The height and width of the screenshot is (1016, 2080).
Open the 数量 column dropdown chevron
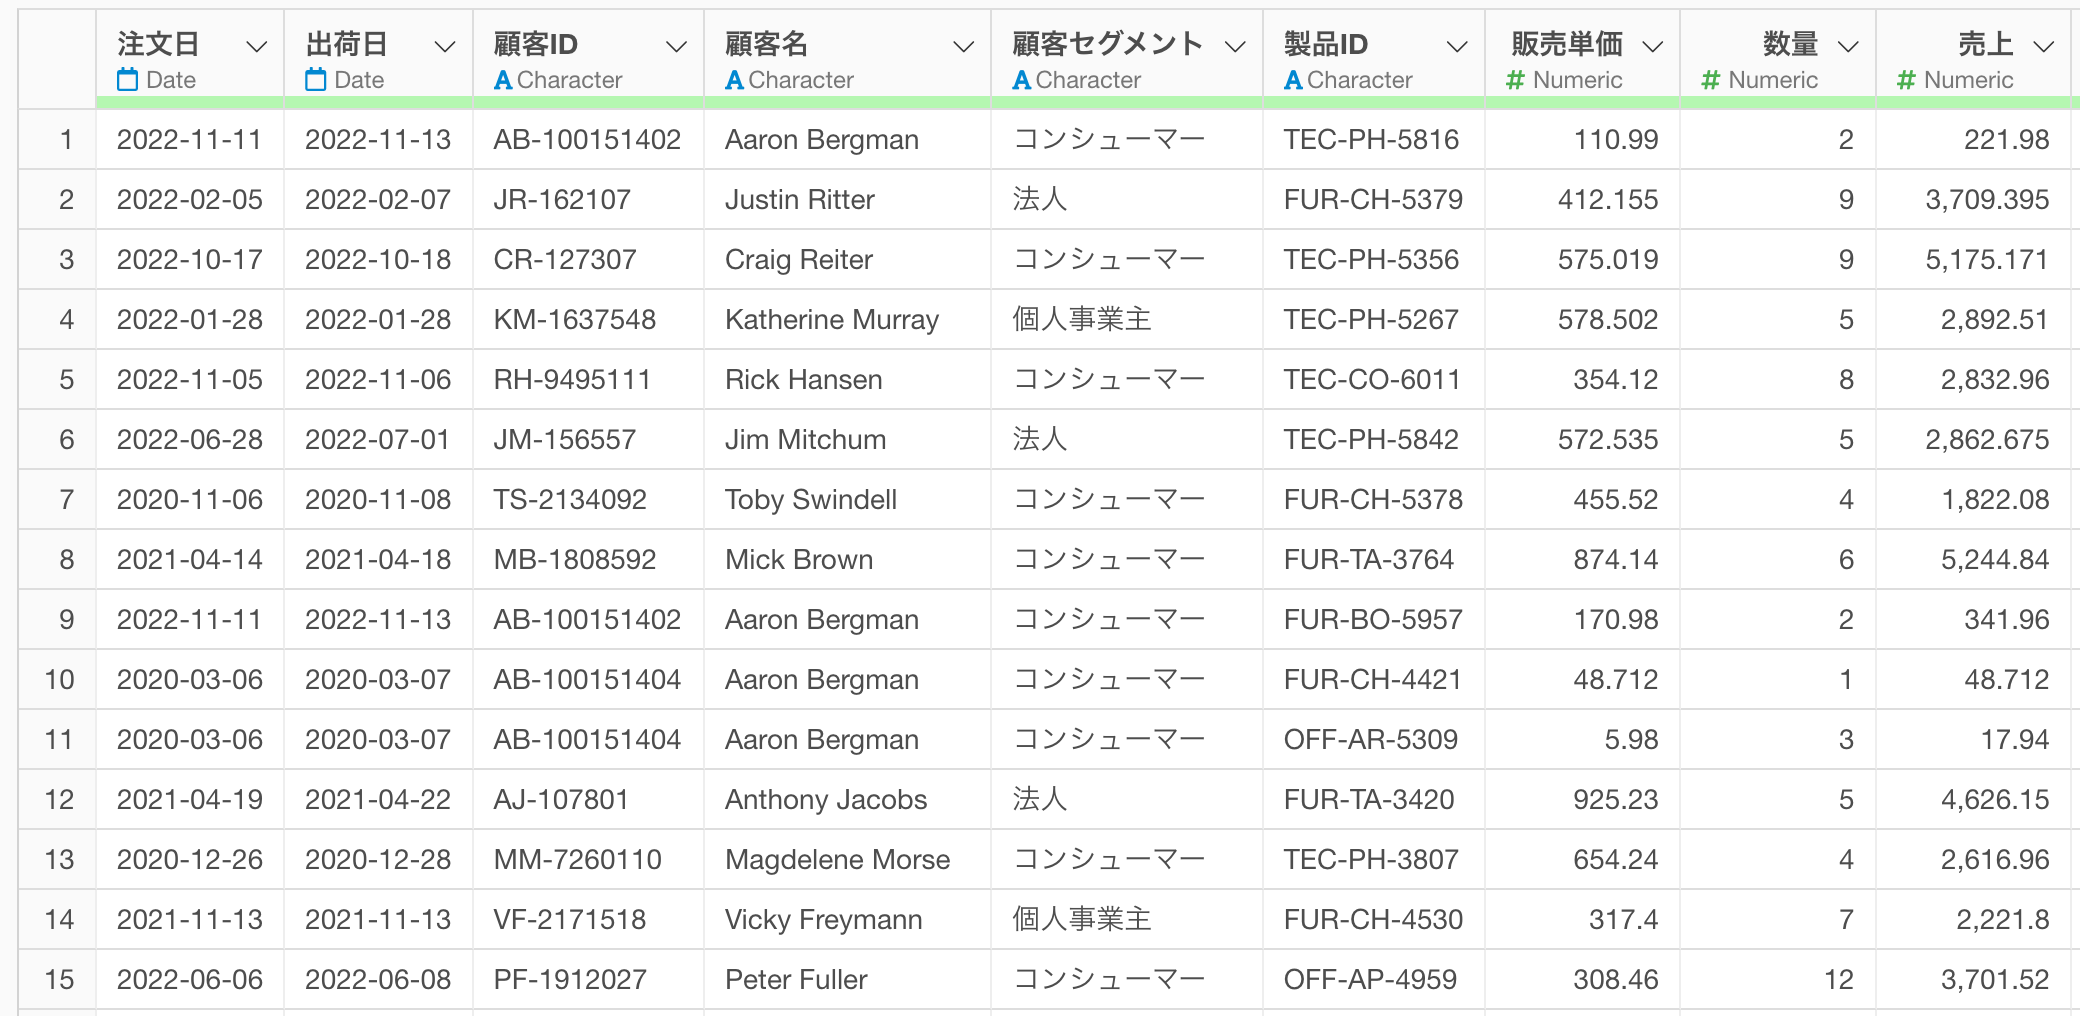point(1849,46)
